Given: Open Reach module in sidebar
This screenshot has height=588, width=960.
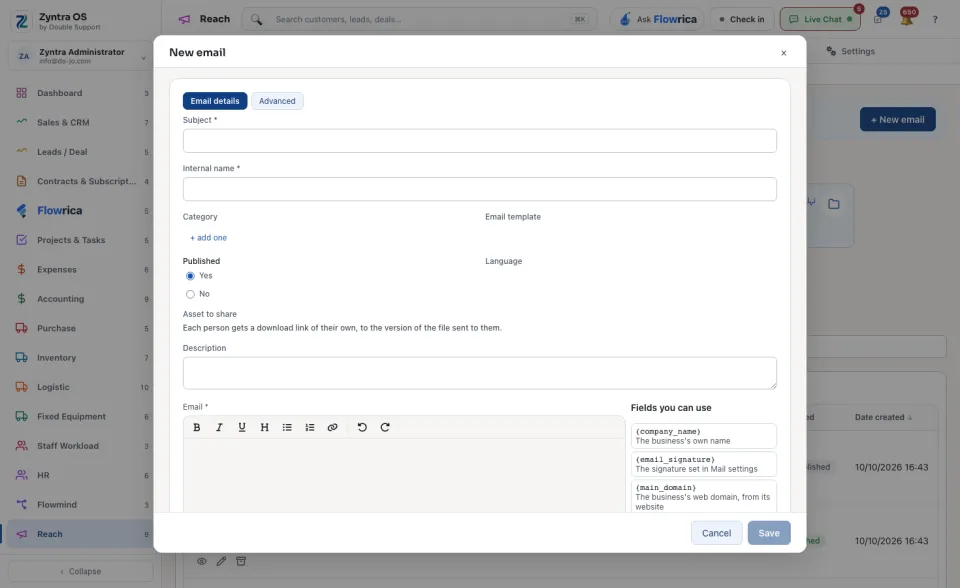Looking at the screenshot, I should click(x=81, y=534).
